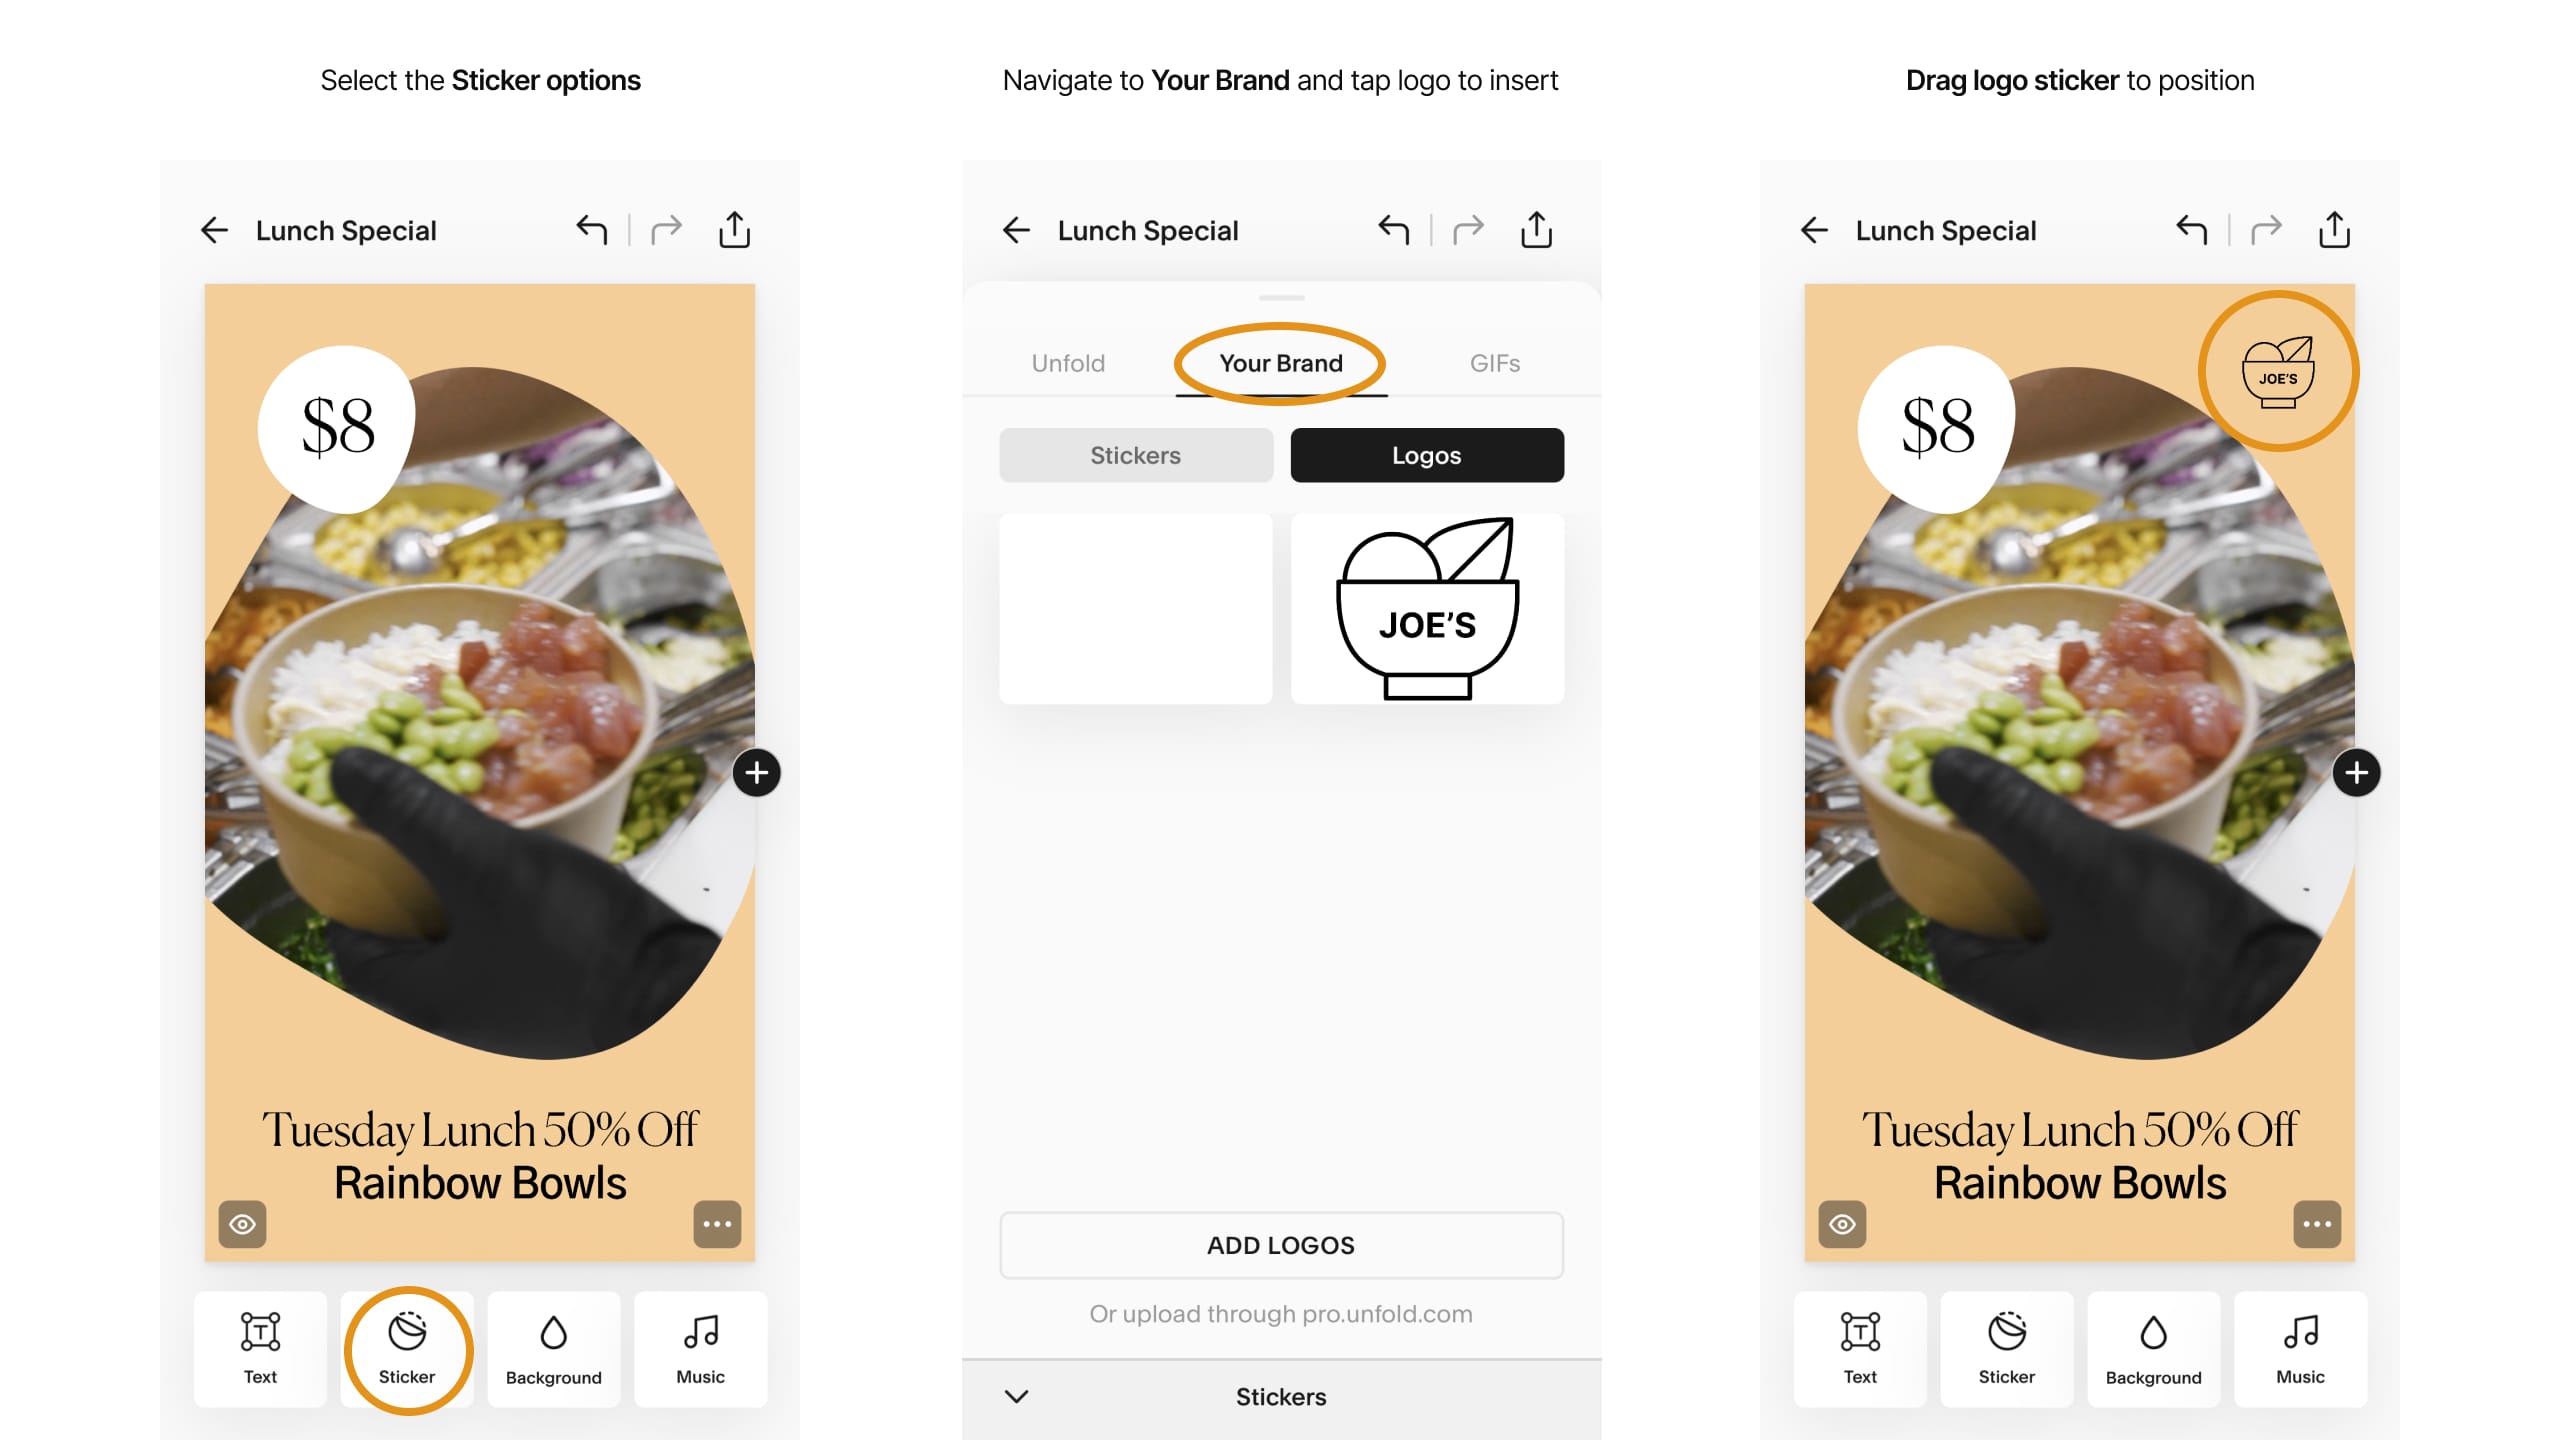Toggle visibility eye icon on story
Viewport: 2560px width, 1440px height.
coord(244,1224)
